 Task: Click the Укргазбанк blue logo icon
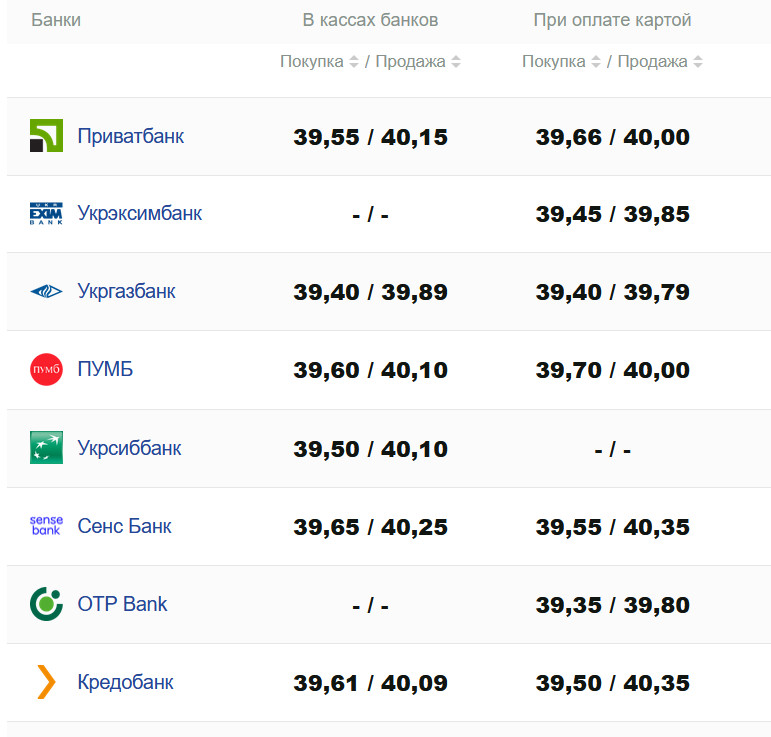point(46,292)
